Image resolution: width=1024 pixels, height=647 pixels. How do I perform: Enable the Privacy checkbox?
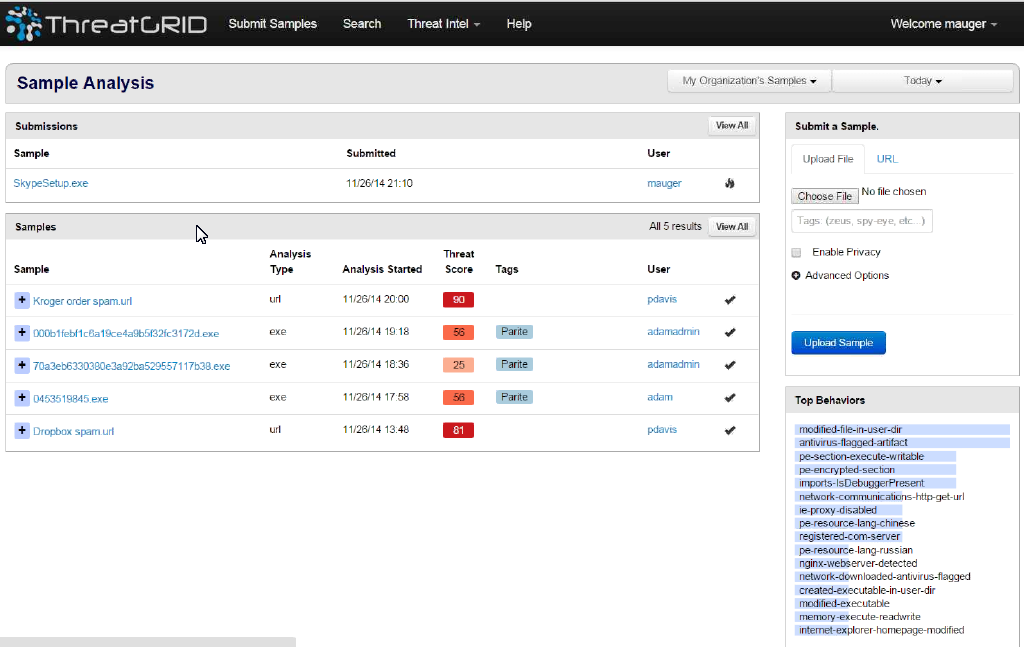coord(796,252)
